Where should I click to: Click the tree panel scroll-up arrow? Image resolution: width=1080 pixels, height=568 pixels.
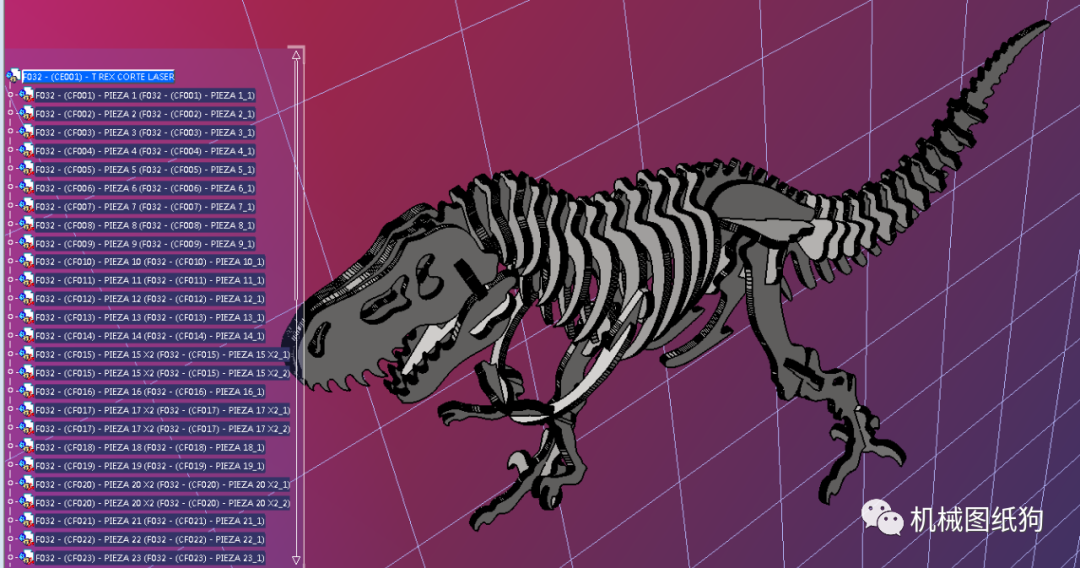tap(296, 55)
